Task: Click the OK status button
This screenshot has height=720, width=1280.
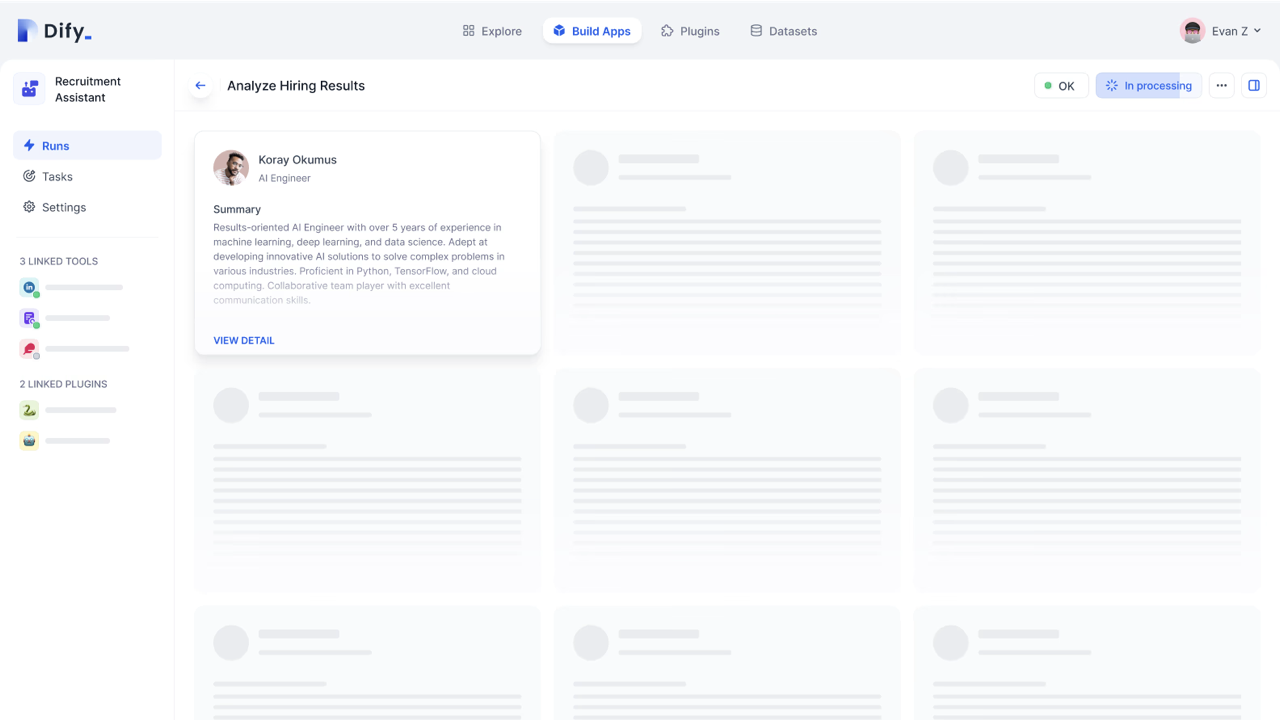Action: 1060,86
